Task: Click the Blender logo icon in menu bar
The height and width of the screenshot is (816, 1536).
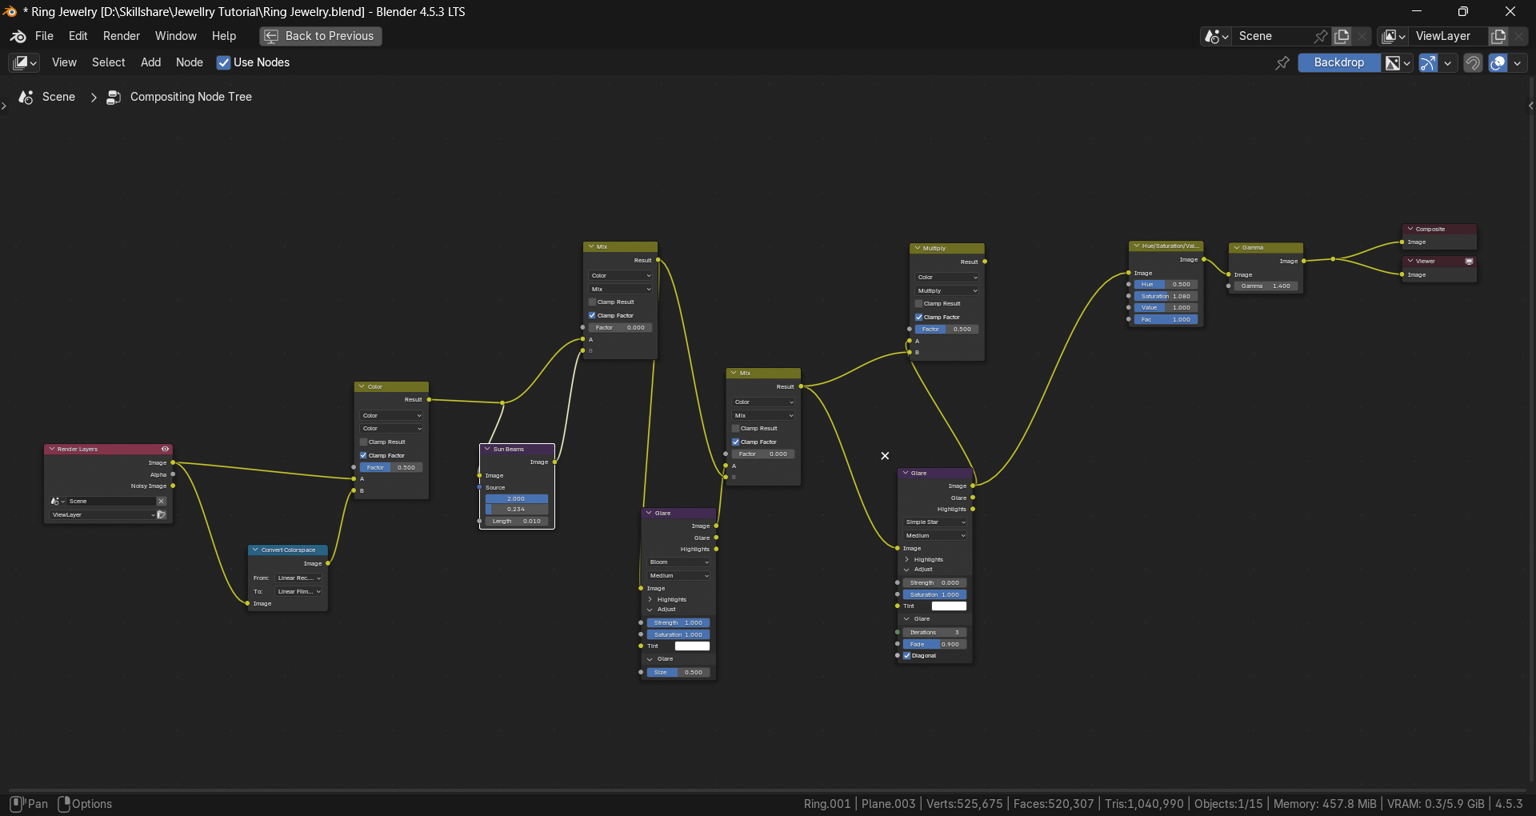Action: (x=18, y=36)
